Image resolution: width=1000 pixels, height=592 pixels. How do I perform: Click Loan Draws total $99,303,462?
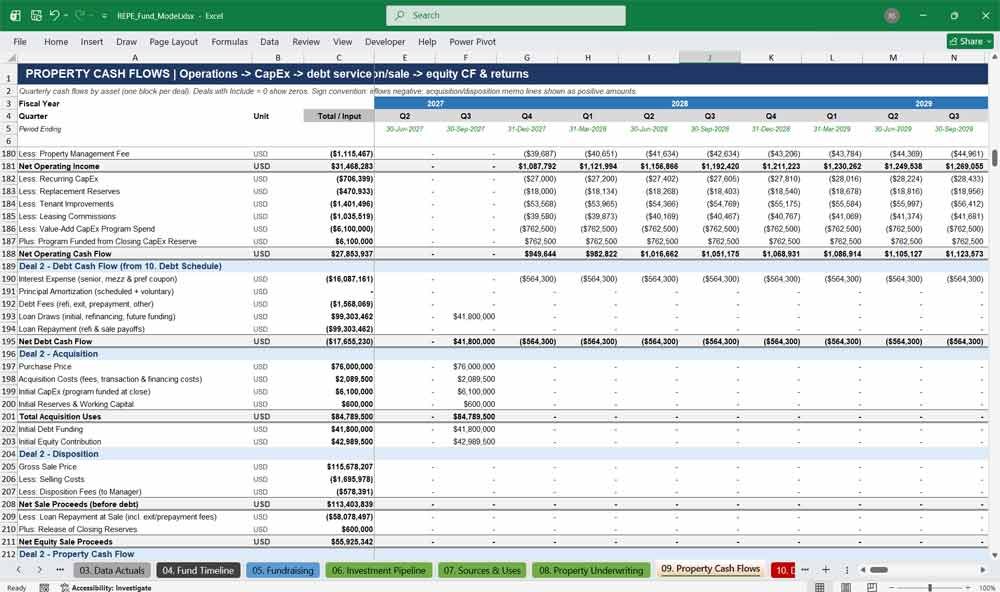point(354,316)
